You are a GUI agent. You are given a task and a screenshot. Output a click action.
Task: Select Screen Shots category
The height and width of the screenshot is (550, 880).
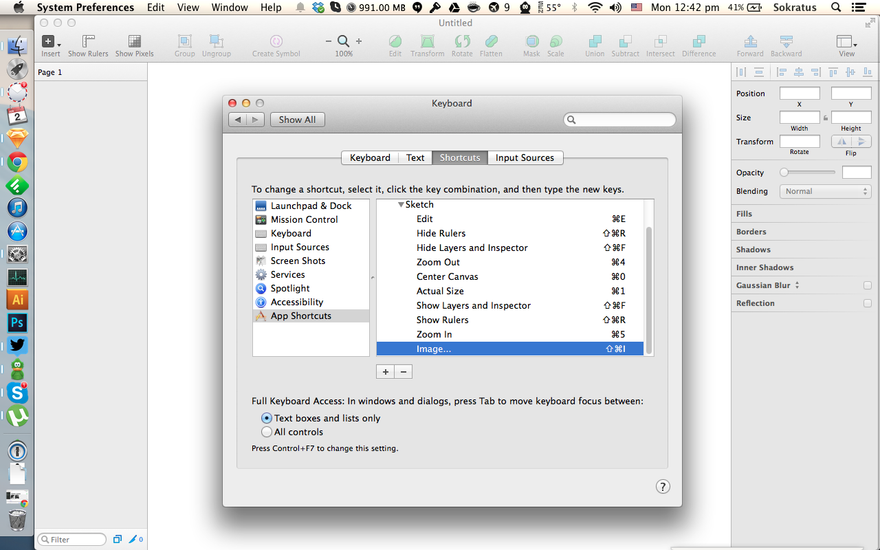(x=311, y=261)
